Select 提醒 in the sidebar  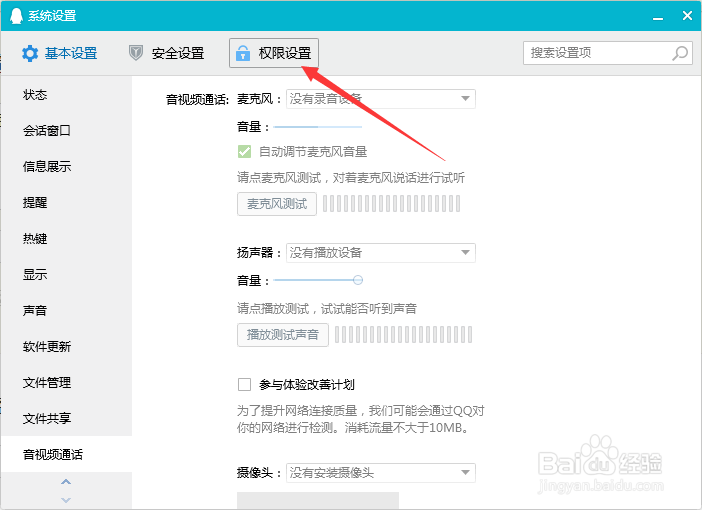point(66,203)
